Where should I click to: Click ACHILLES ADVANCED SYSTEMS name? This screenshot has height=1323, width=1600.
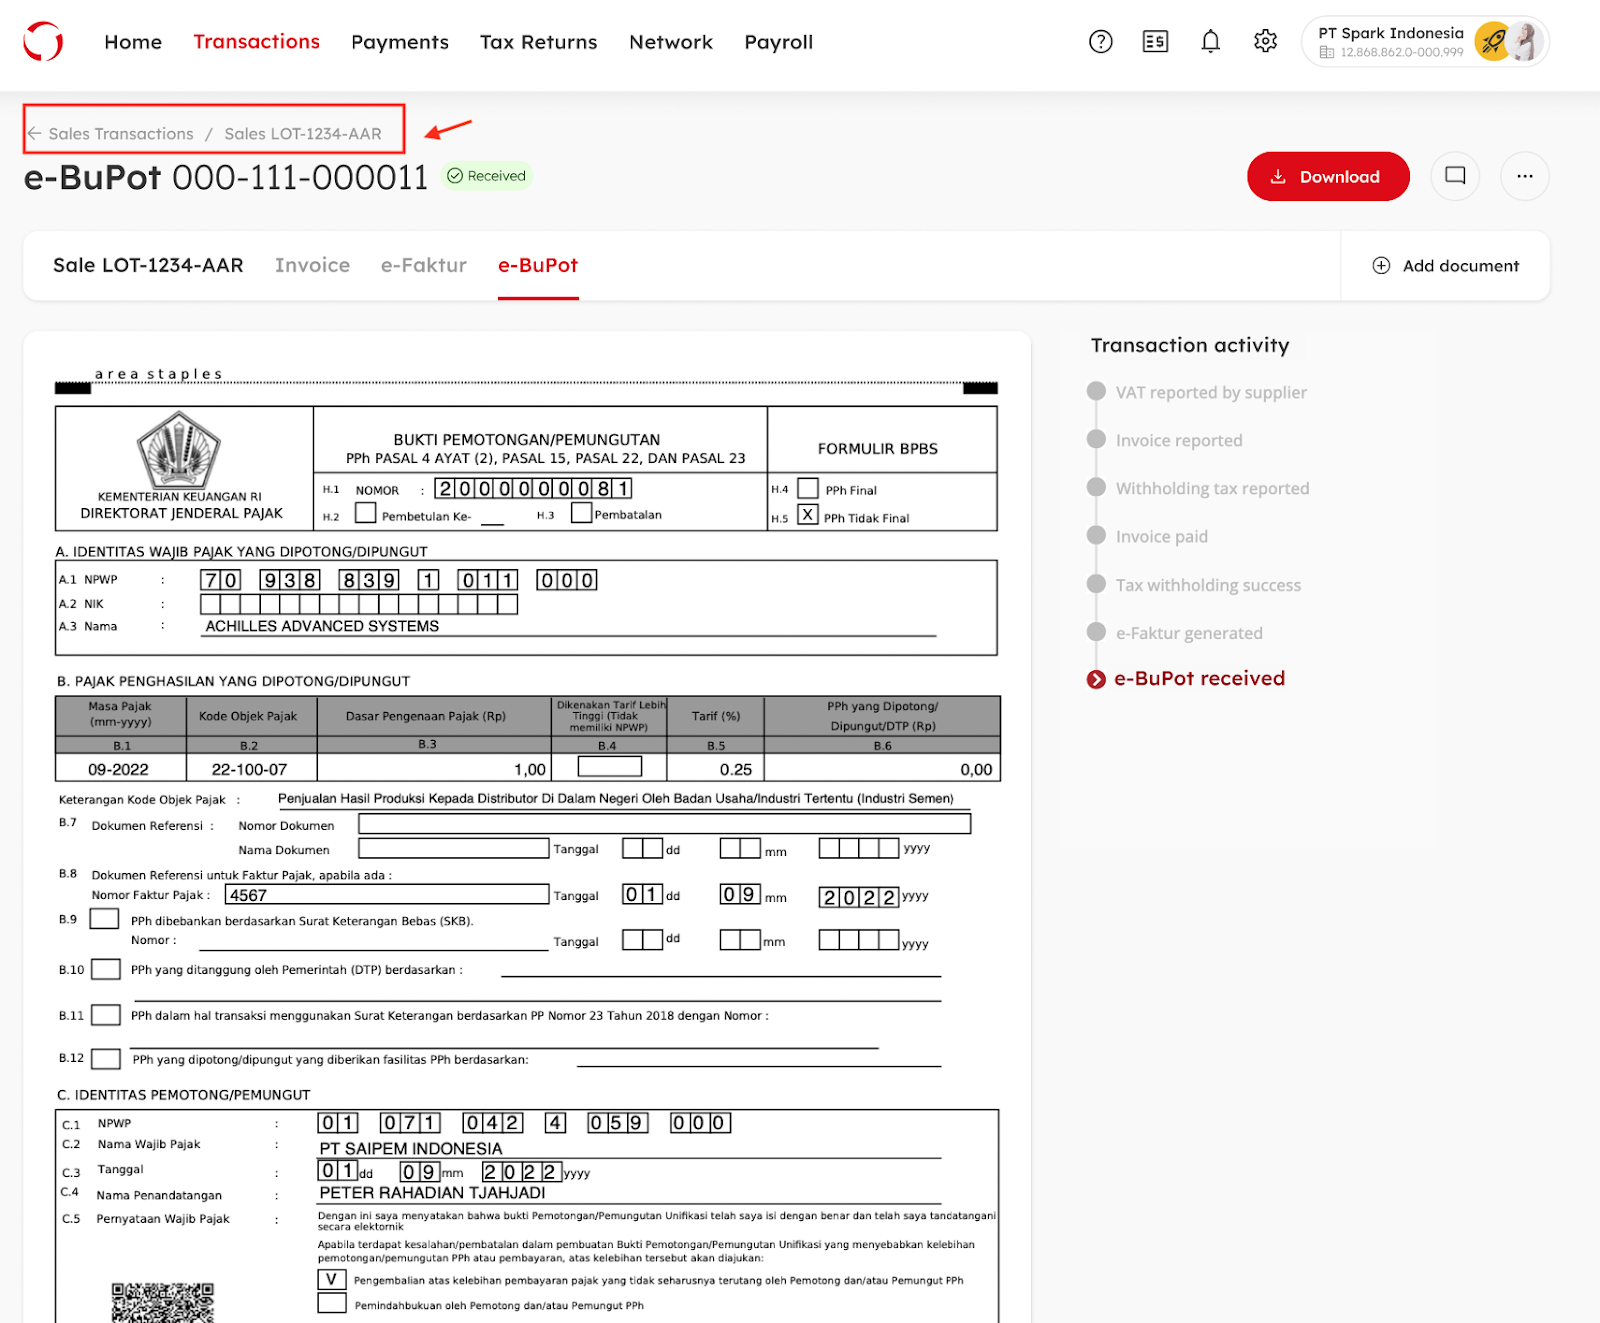[x=322, y=626]
